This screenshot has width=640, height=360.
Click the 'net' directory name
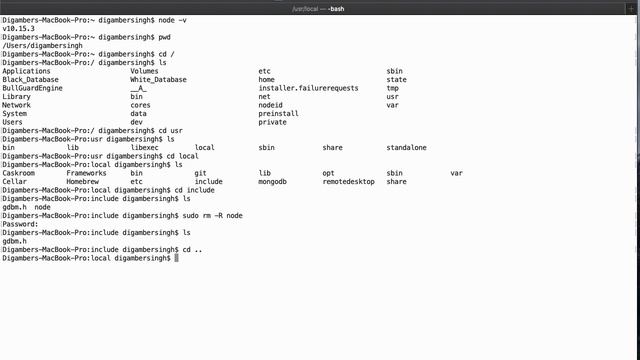point(264,97)
